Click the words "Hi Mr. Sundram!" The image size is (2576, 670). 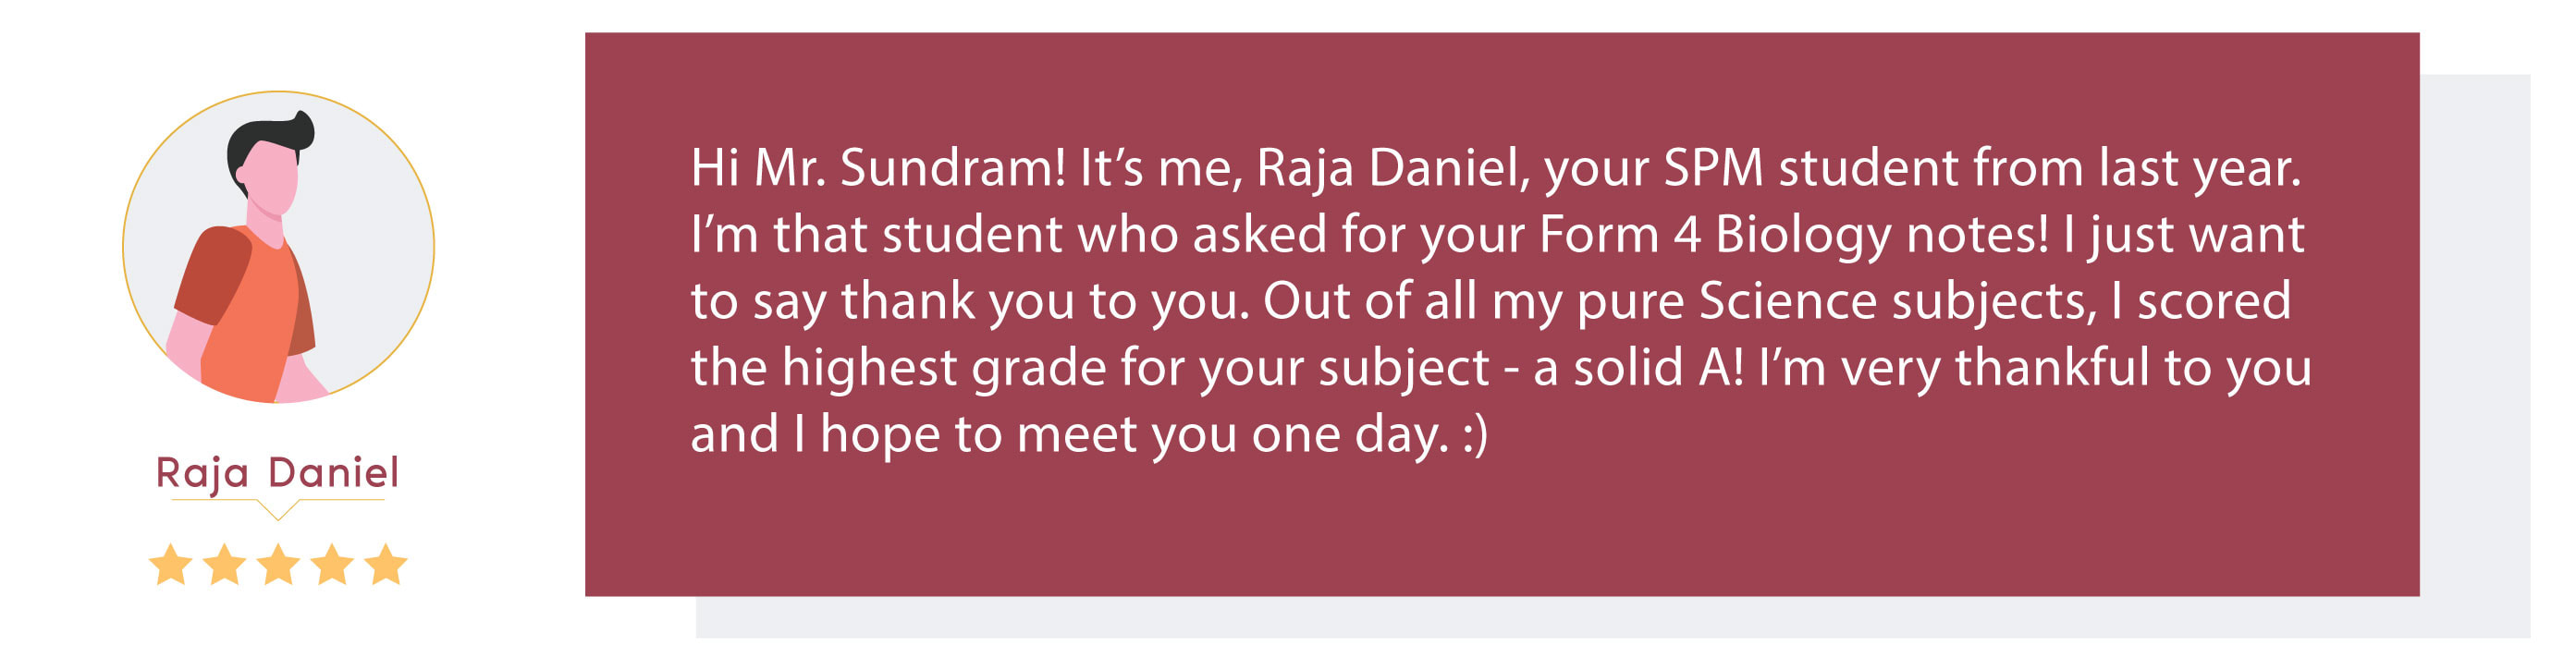click(878, 168)
